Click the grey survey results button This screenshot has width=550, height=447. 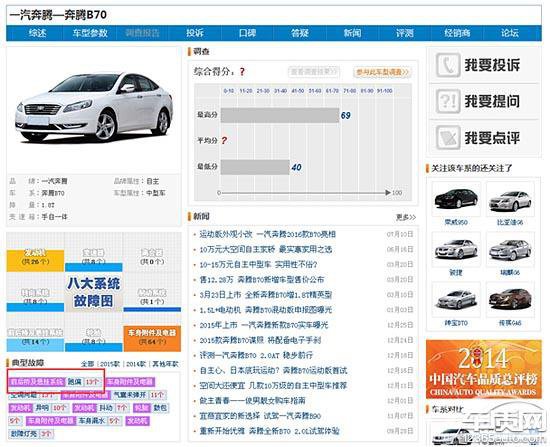click(x=314, y=72)
